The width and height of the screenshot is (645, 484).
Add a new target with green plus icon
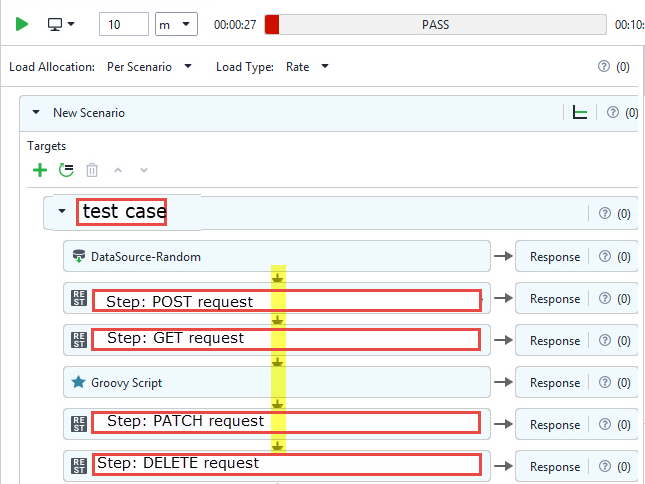coord(40,170)
